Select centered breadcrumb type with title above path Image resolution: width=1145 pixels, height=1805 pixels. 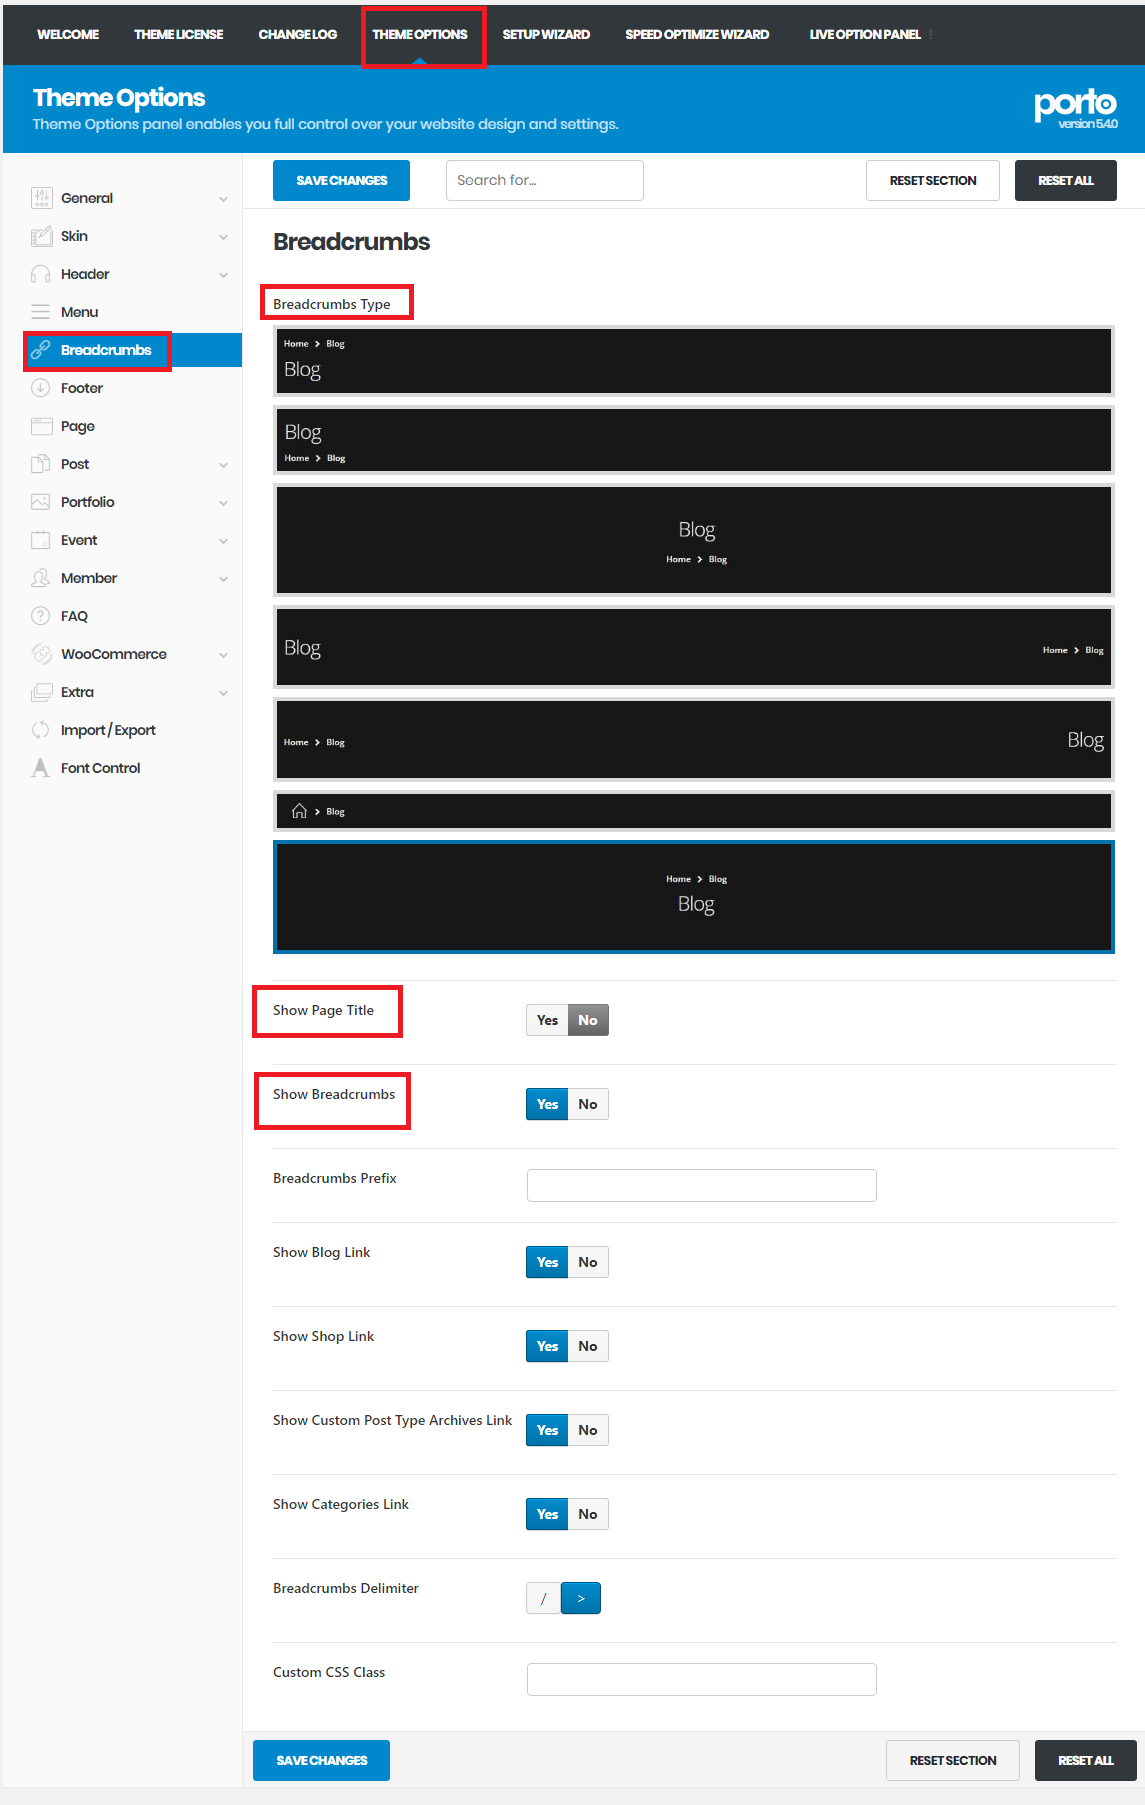pos(694,540)
